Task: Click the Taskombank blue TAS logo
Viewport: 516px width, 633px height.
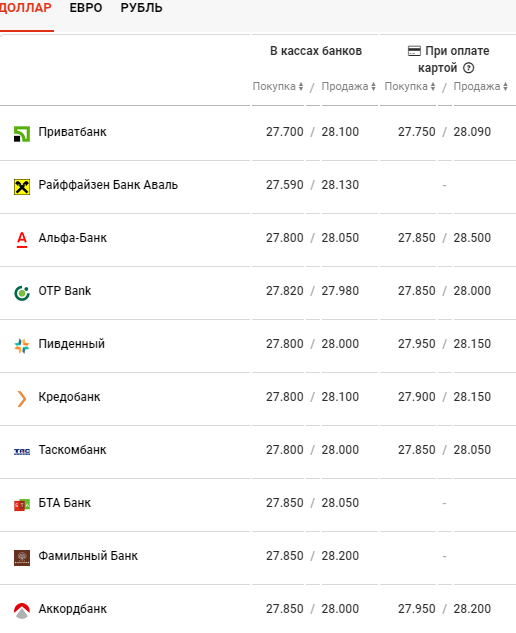Action: [22, 452]
